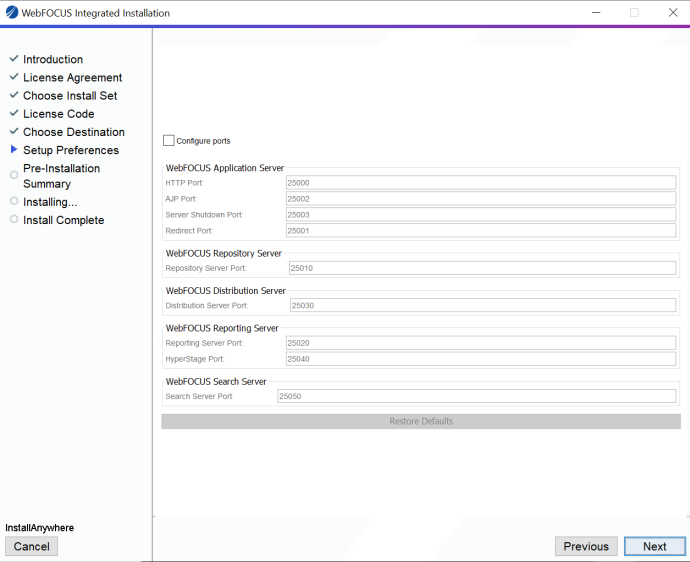Select Introduction step label
Screen dimensions: 690x562
tap(53, 59)
